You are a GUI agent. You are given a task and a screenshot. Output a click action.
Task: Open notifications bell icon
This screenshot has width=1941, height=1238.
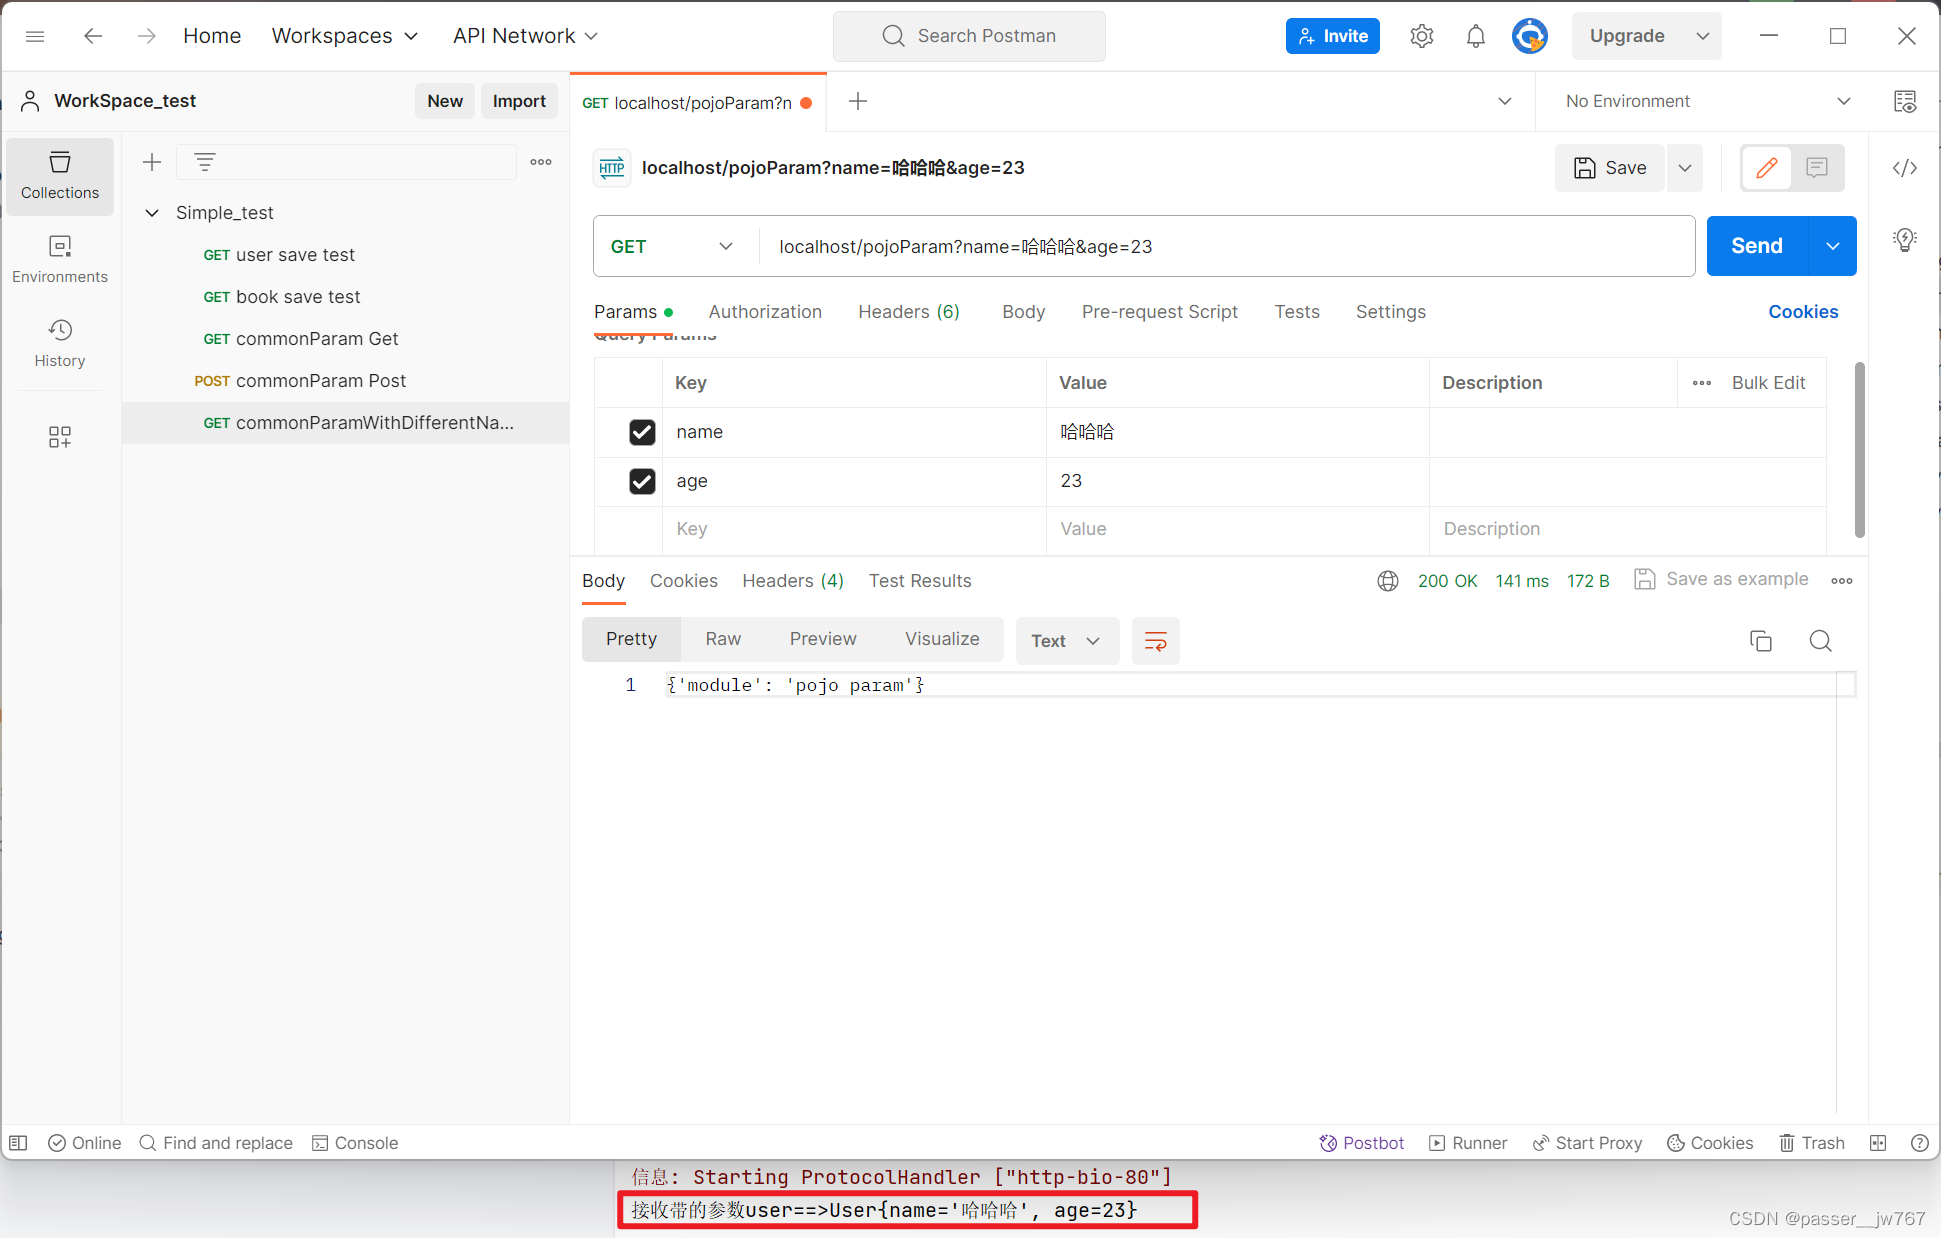point(1475,36)
